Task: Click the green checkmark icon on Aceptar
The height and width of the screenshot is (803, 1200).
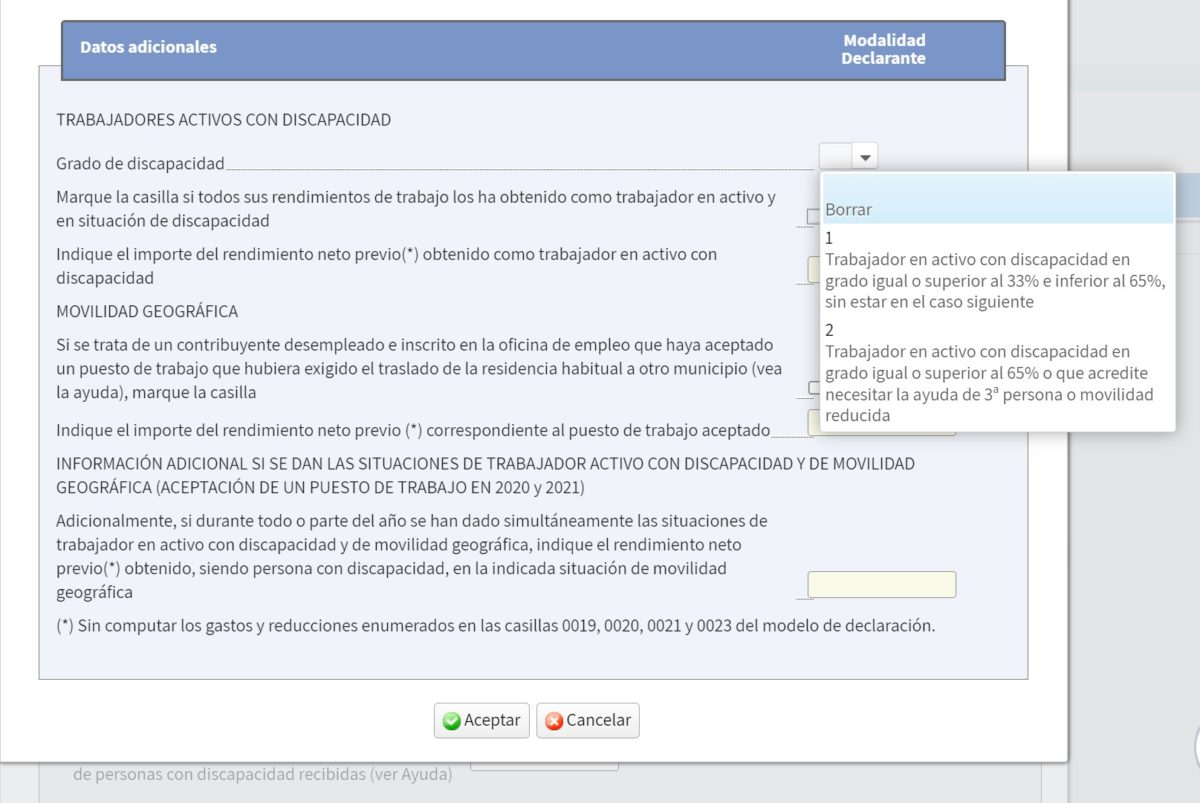Action: tap(452, 721)
